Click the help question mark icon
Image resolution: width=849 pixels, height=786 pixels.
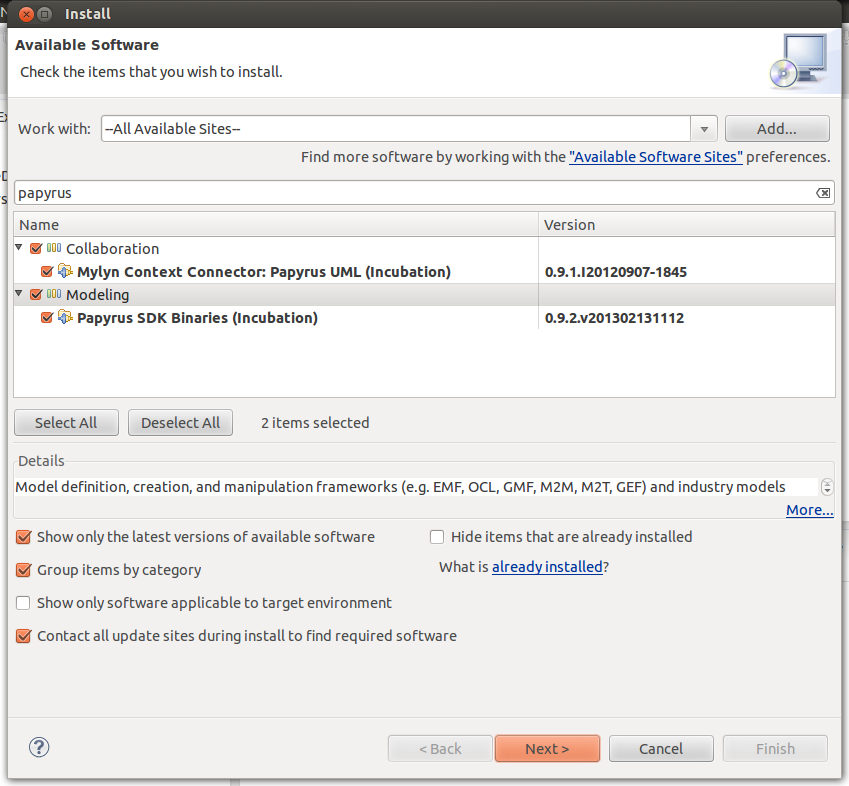coord(39,747)
